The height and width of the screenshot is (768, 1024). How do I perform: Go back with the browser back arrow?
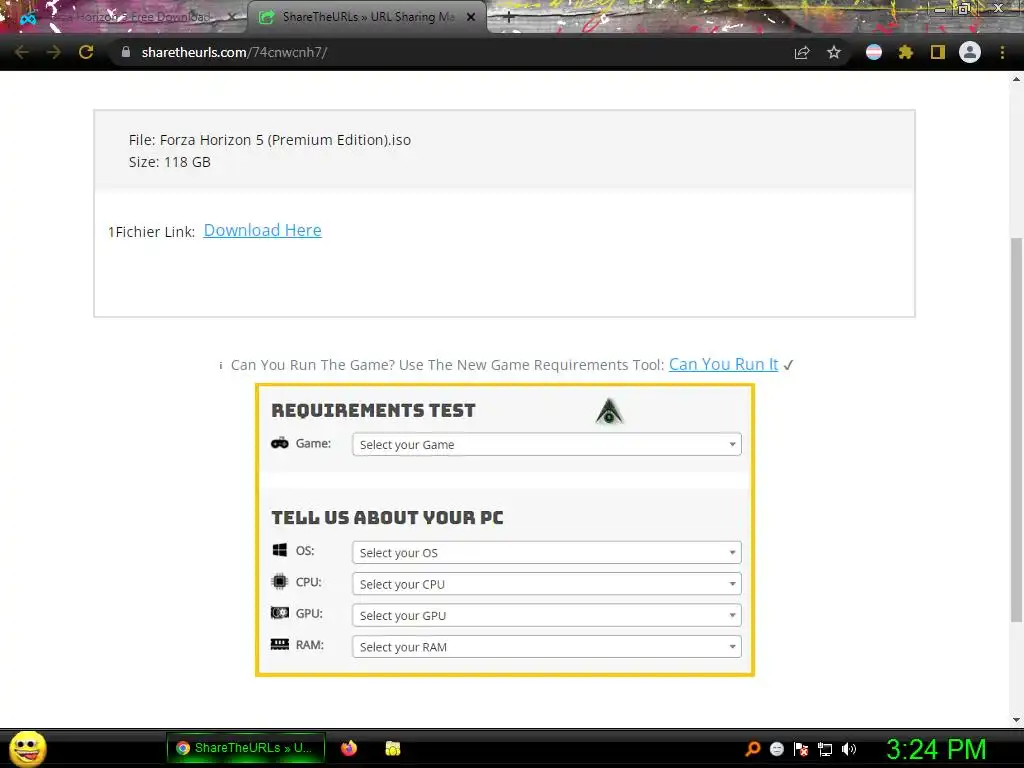click(22, 52)
